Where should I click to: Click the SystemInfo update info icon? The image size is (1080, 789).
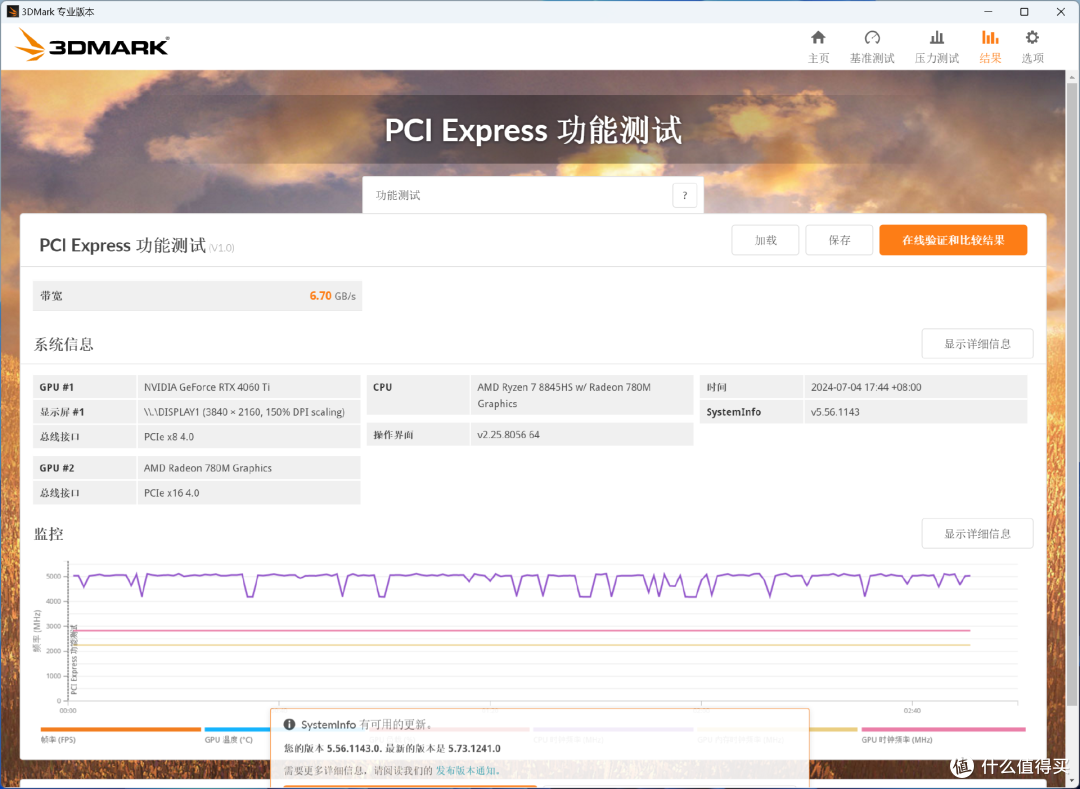point(289,724)
